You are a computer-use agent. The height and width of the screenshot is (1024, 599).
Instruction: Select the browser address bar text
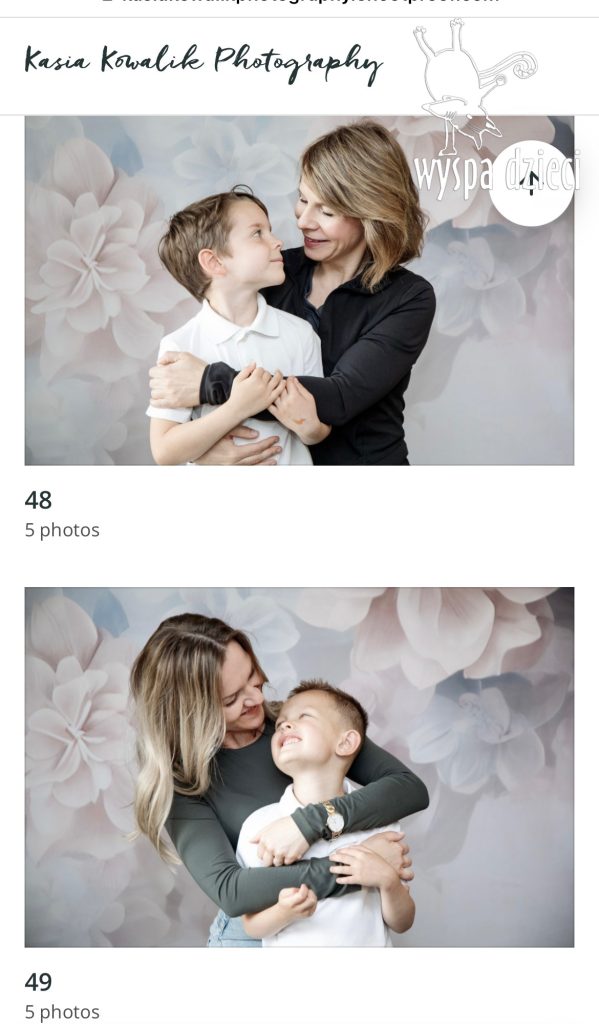300,2
